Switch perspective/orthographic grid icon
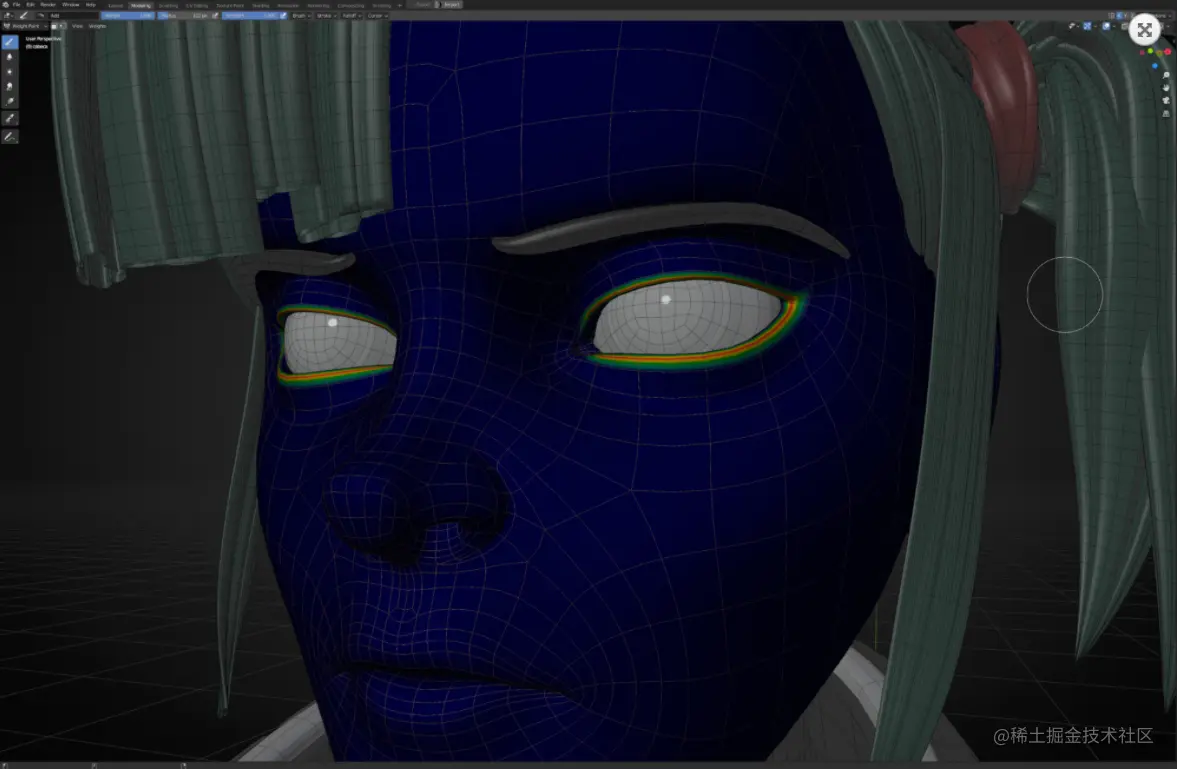1177x769 pixels. tap(1166, 114)
